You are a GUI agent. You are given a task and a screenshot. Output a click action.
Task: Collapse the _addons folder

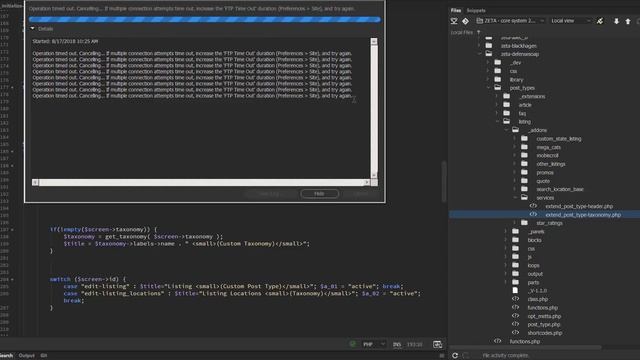tap(507, 130)
